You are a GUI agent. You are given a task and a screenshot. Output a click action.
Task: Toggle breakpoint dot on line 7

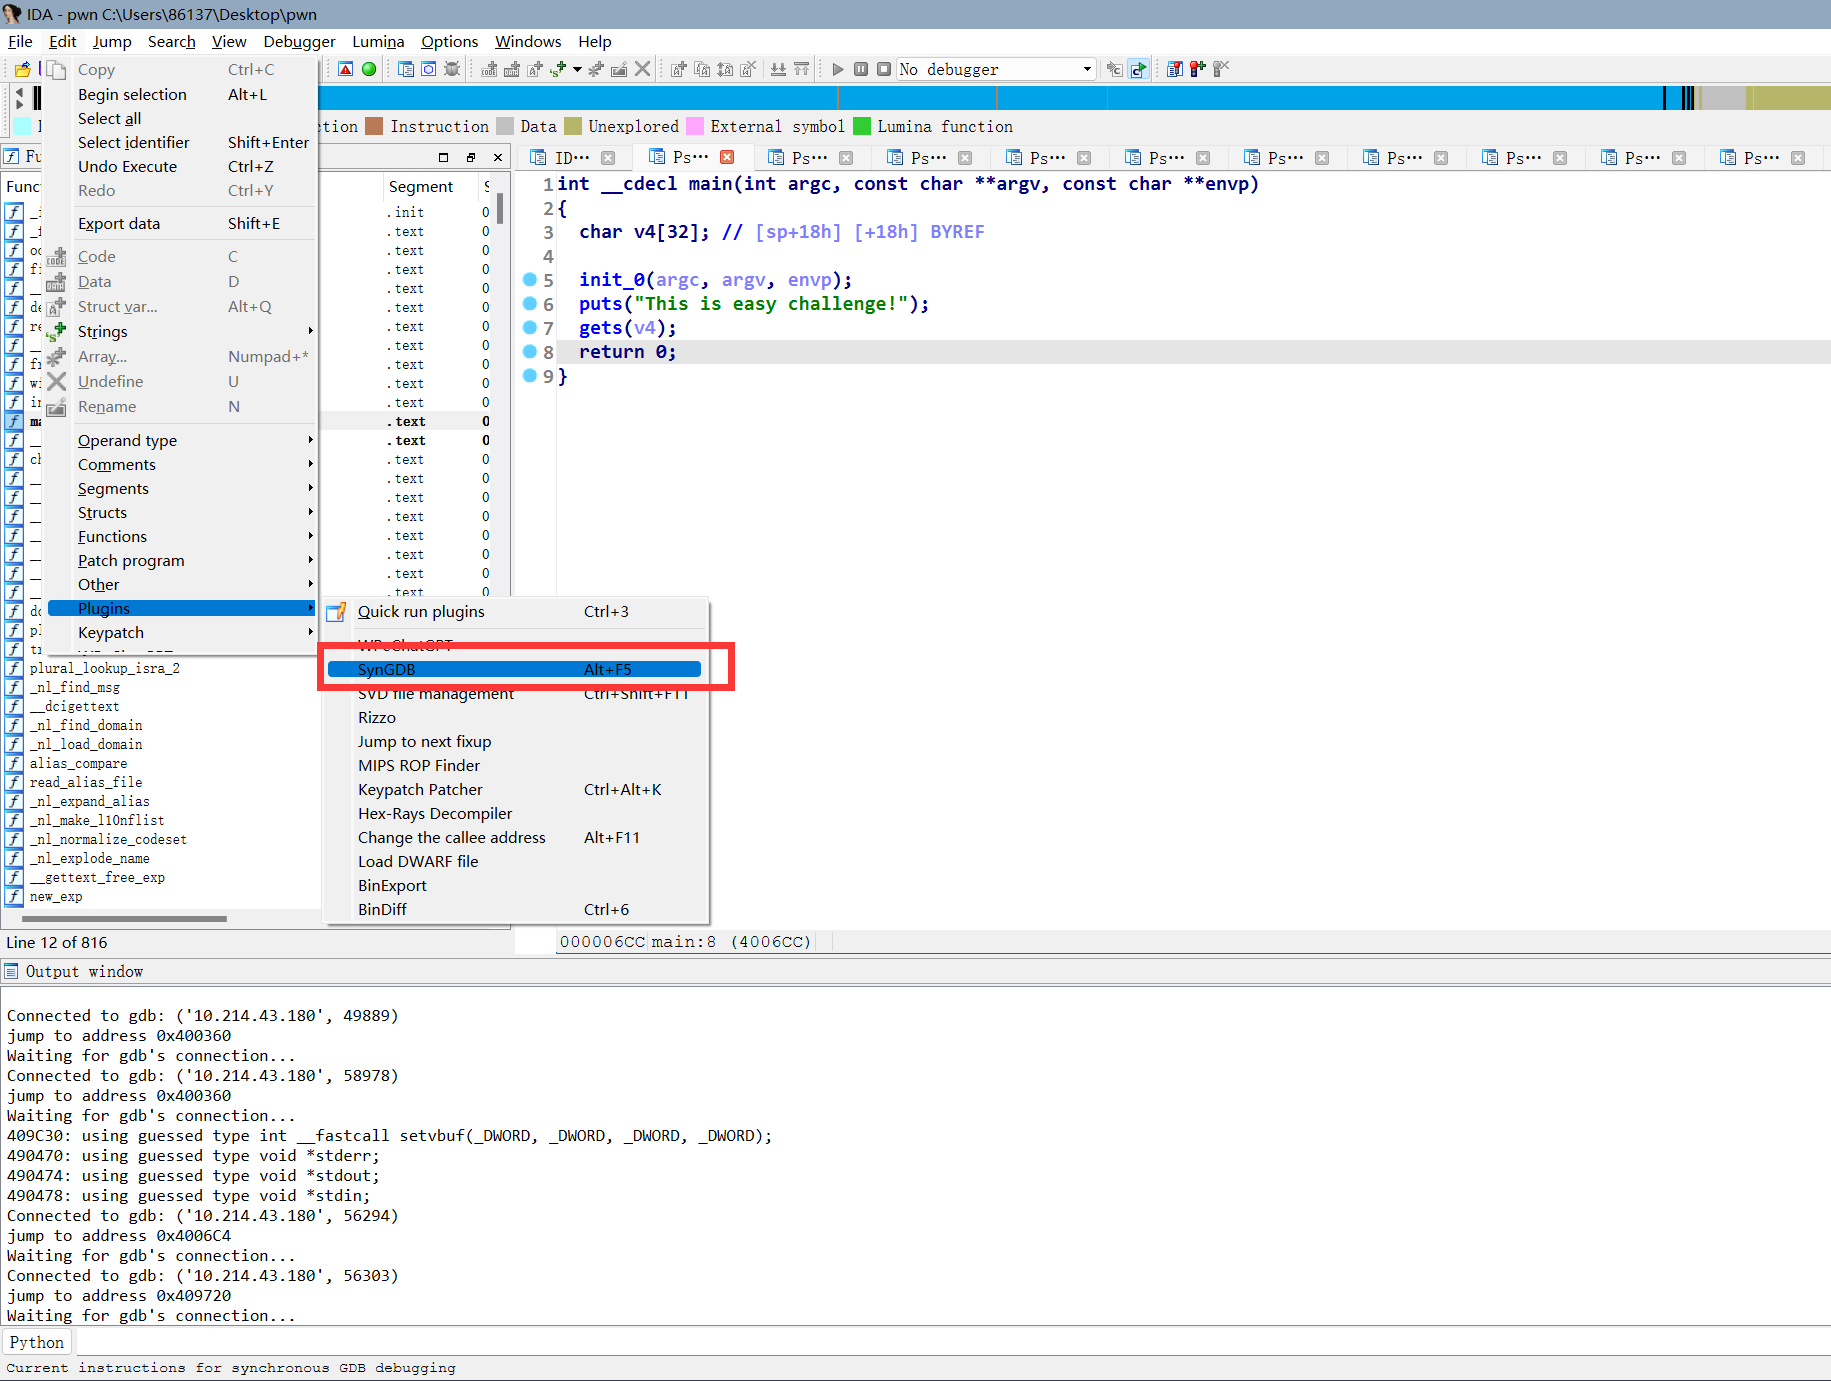530,328
